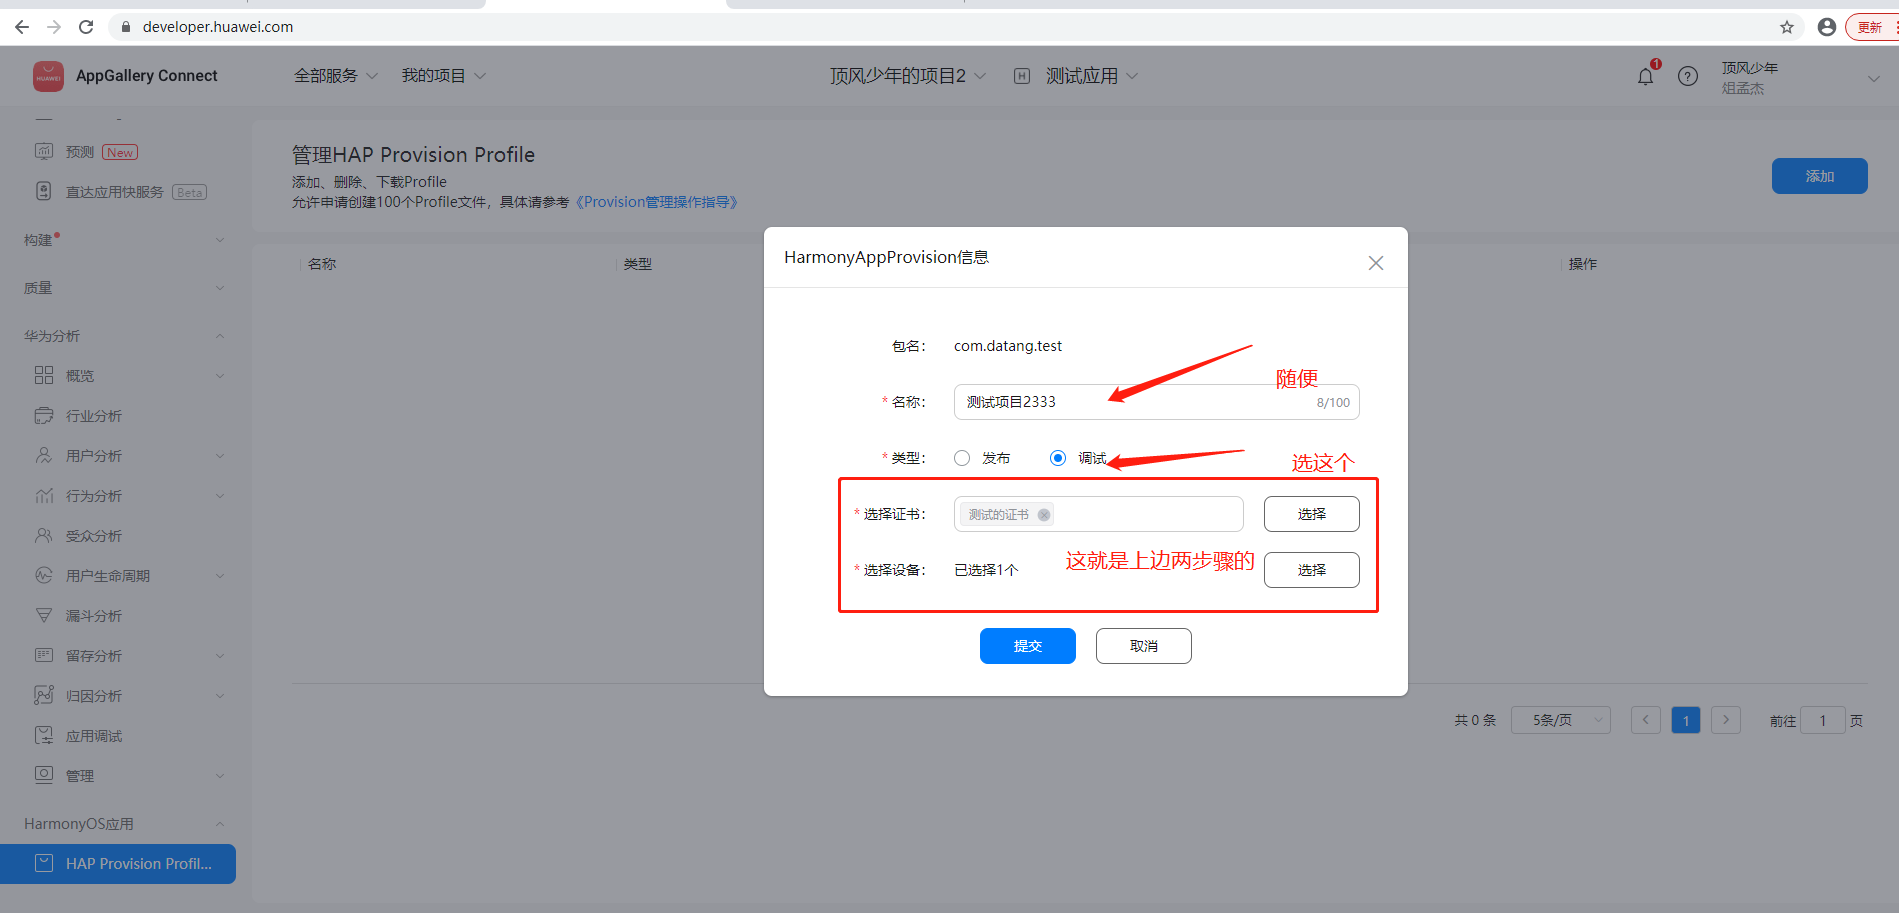The height and width of the screenshot is (913, 1899).
Task: Click the 用户生命周期 icon
Action: coord(44,575)
